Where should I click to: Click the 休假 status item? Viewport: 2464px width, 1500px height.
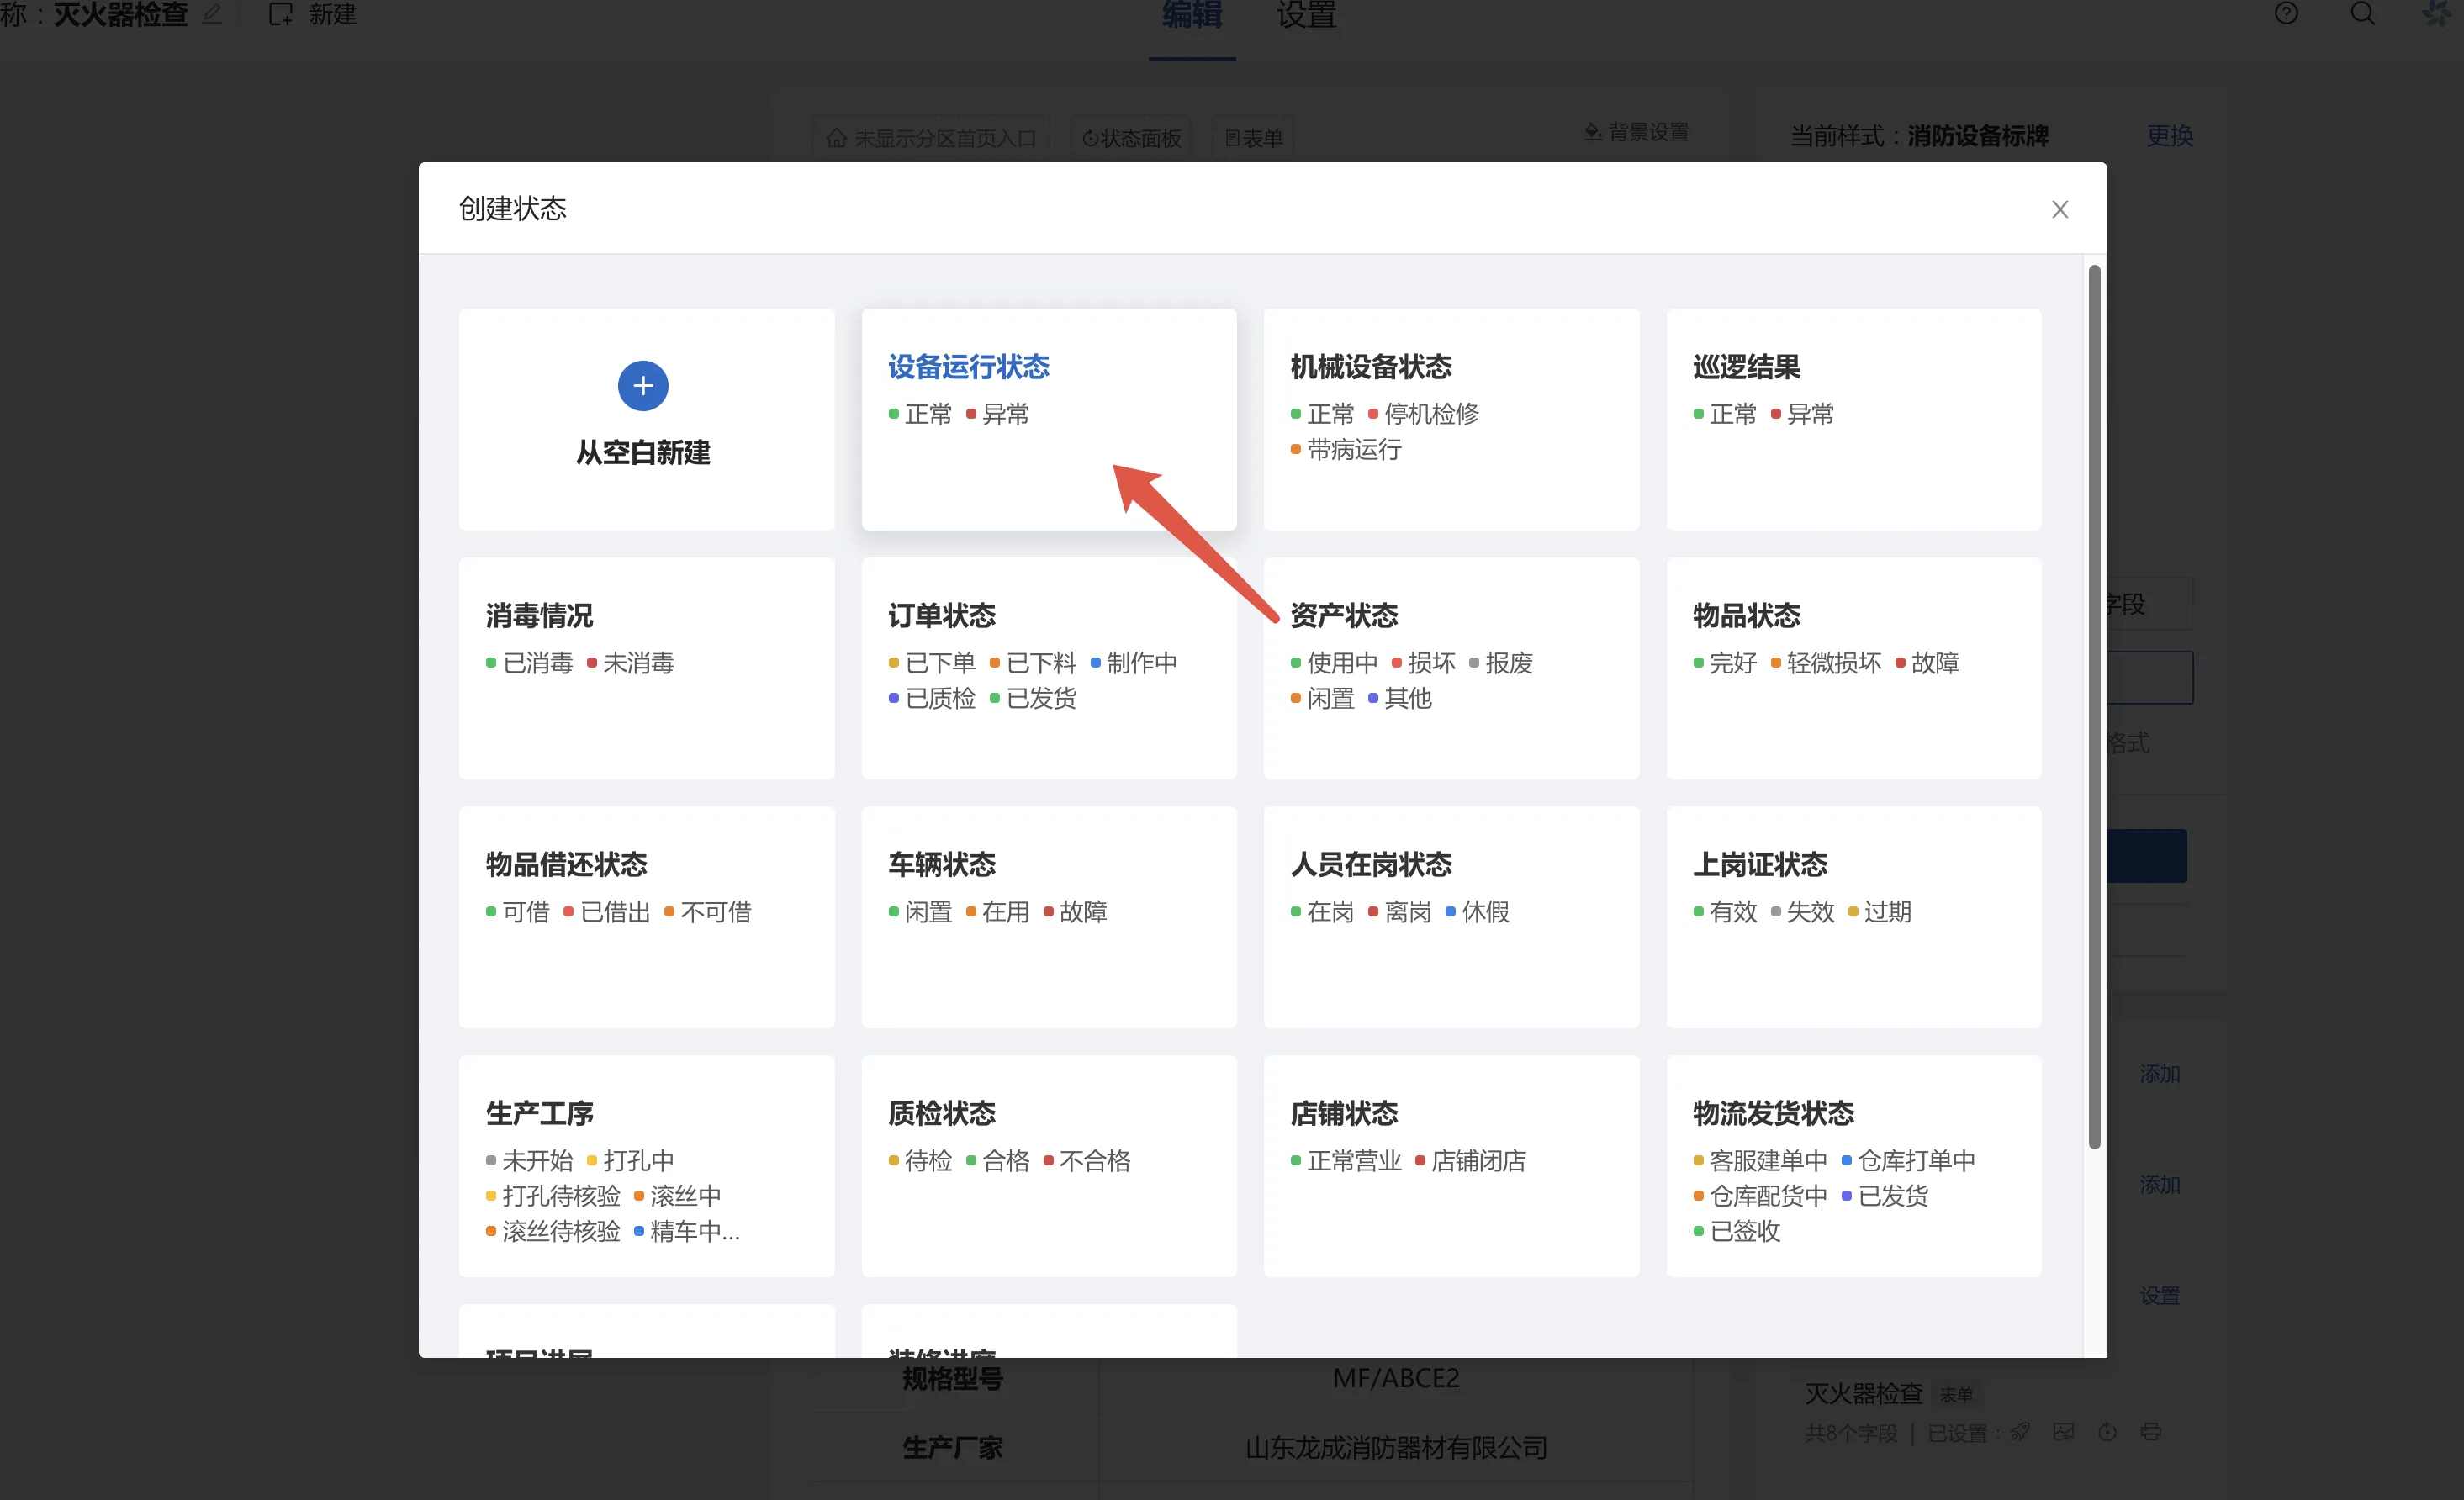click(x=1478, y=912)
